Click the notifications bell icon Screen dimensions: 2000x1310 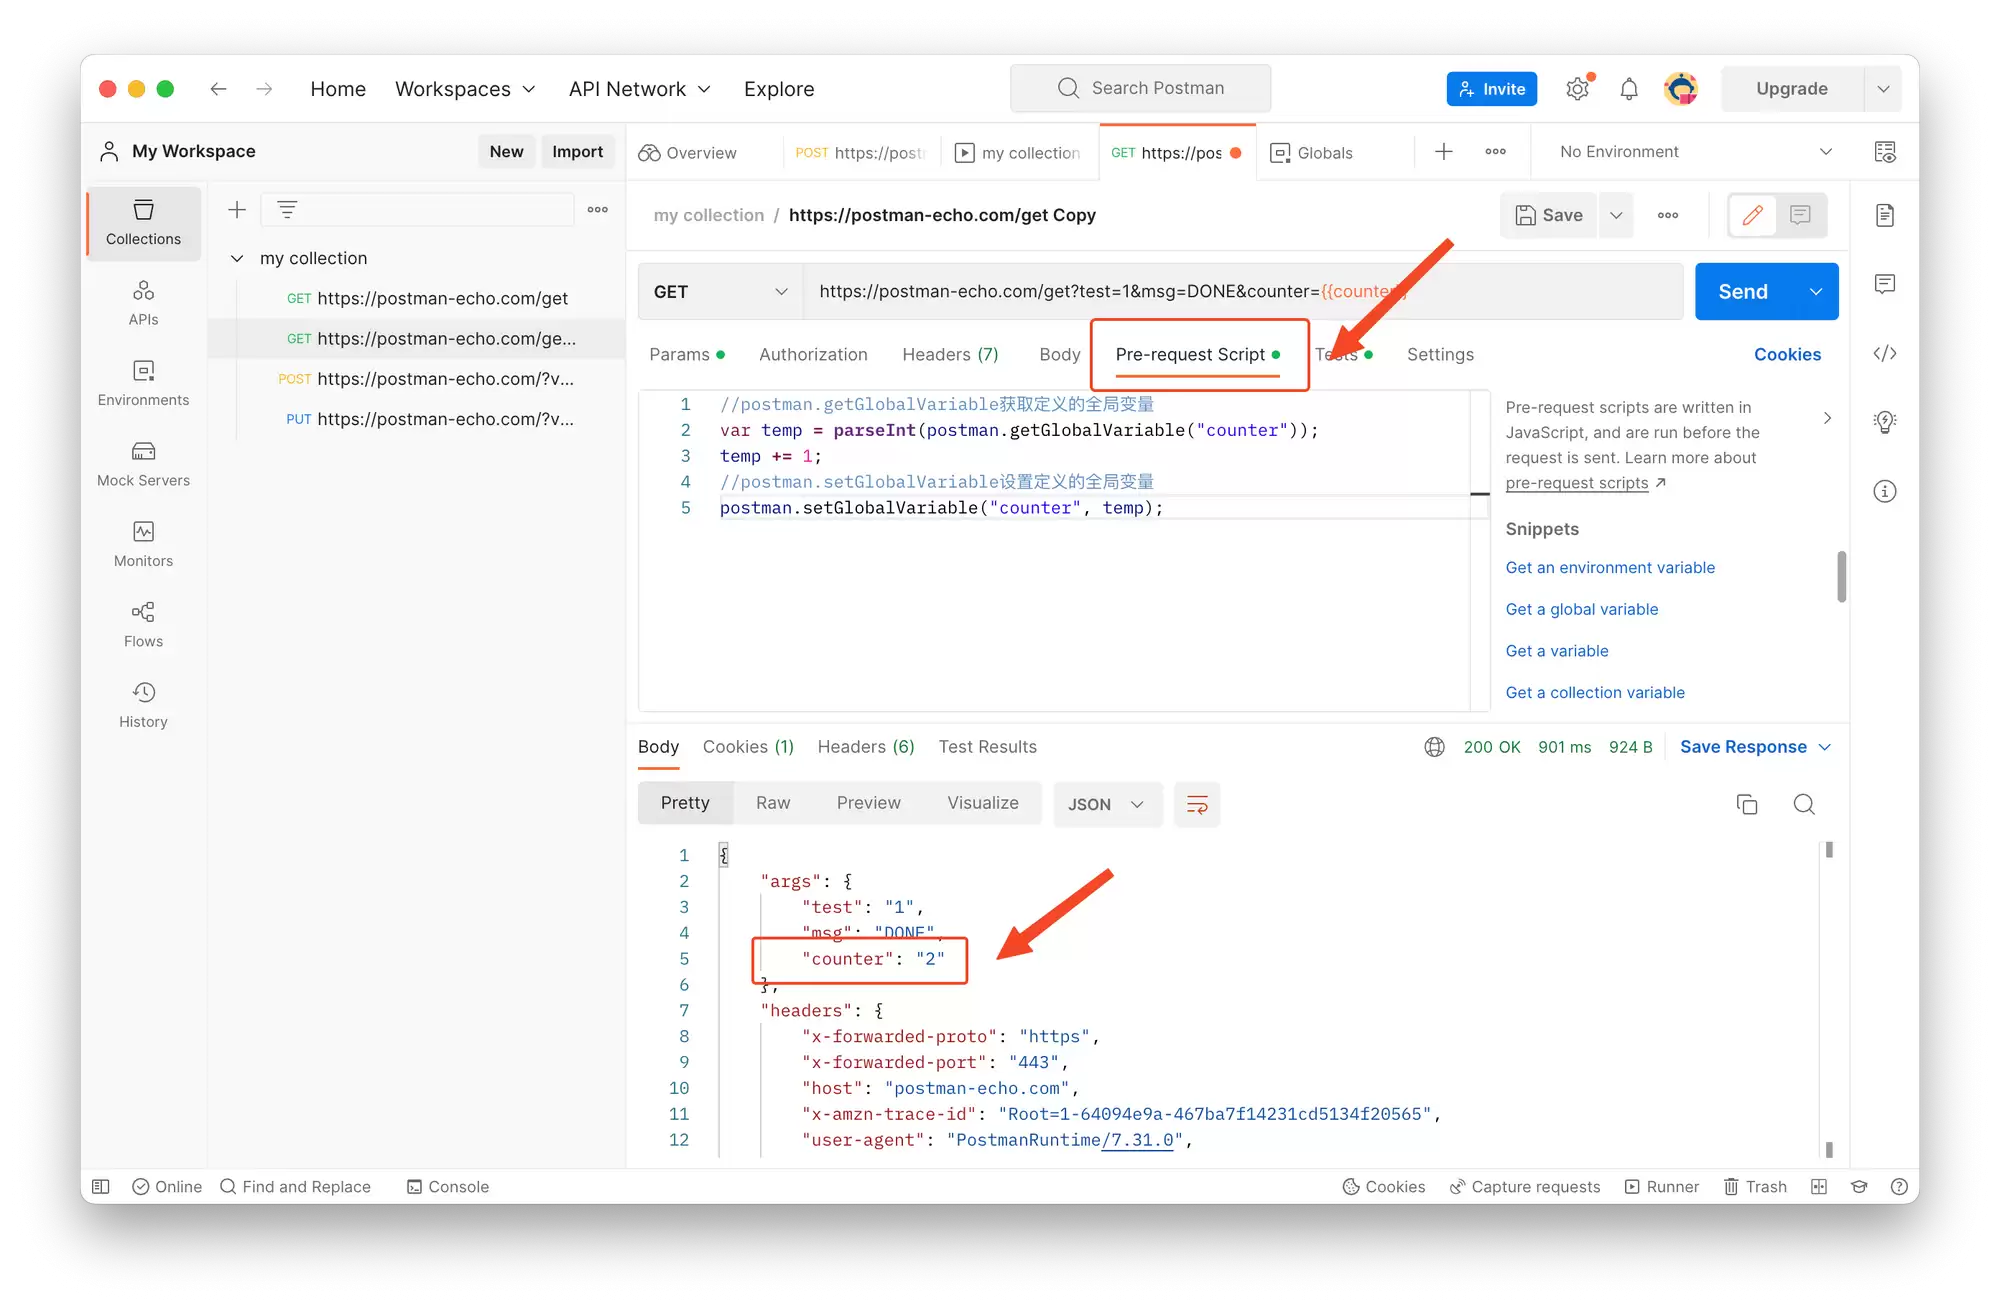(x=1629, y=89)
